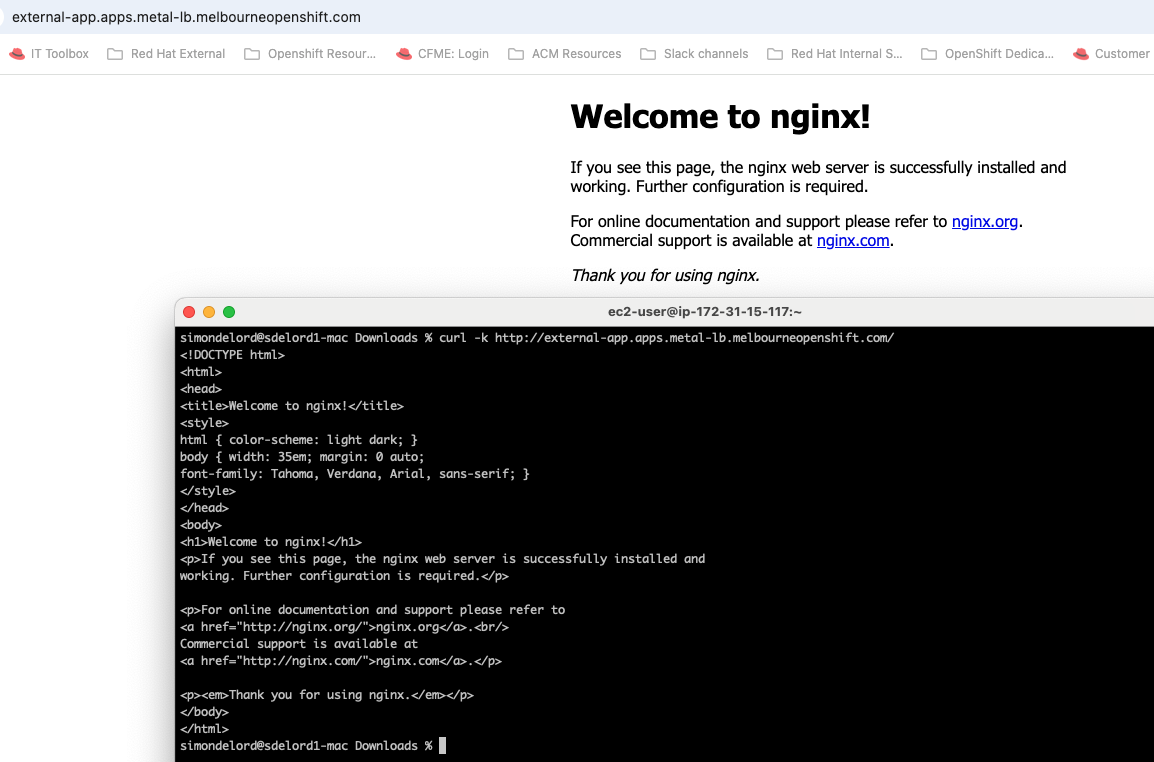
Task: Click the browser address bar URL
Action: 186,17
